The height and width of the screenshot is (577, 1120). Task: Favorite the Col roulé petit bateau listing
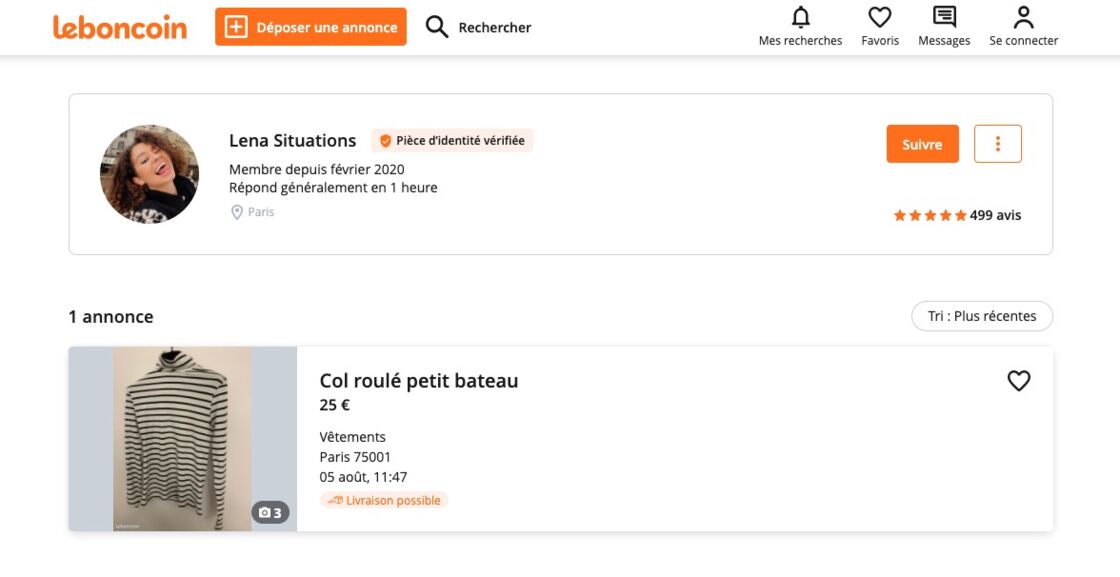pyautogui.click(x=1019, y=381)
